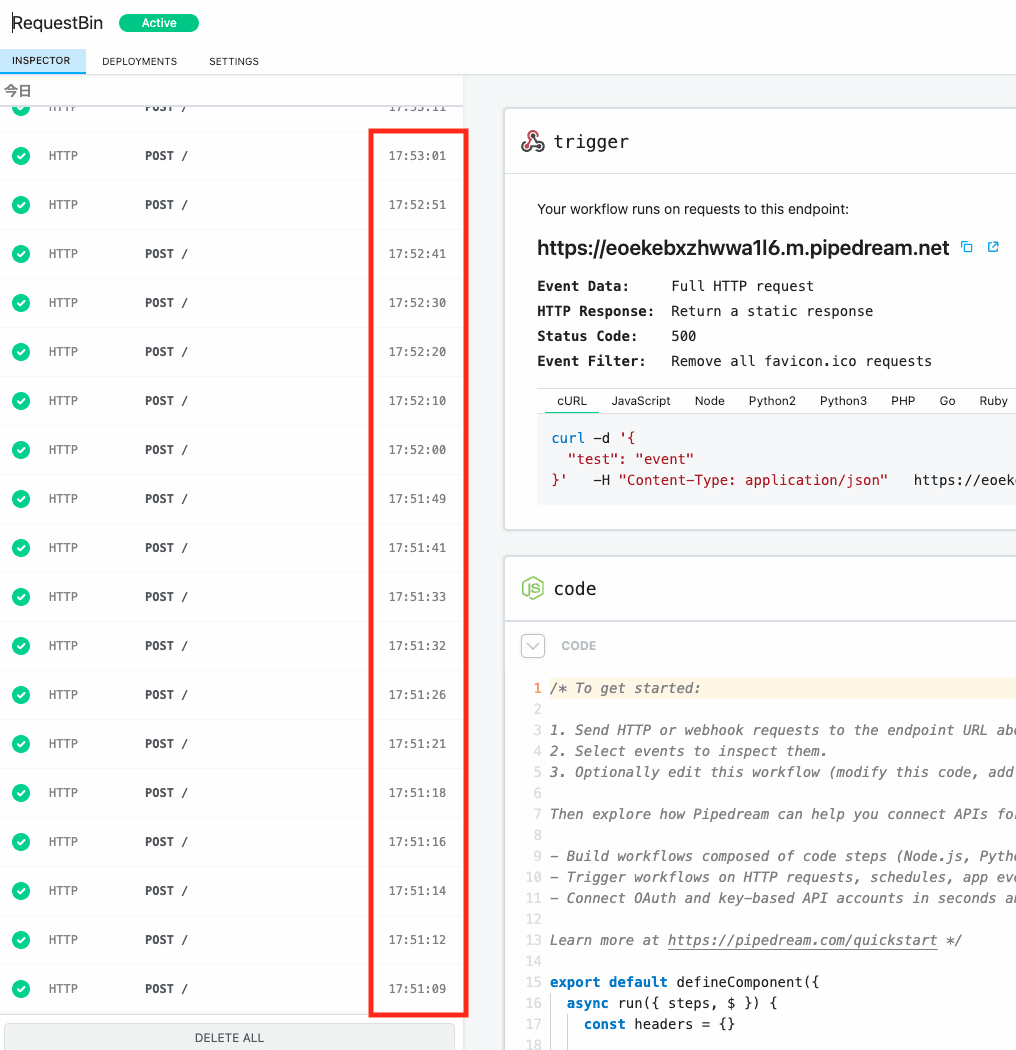The width and height of the screenshot is (1016, 1050).
Task: Click the green check icon at 17:51:41
Action: coord(21,548)
